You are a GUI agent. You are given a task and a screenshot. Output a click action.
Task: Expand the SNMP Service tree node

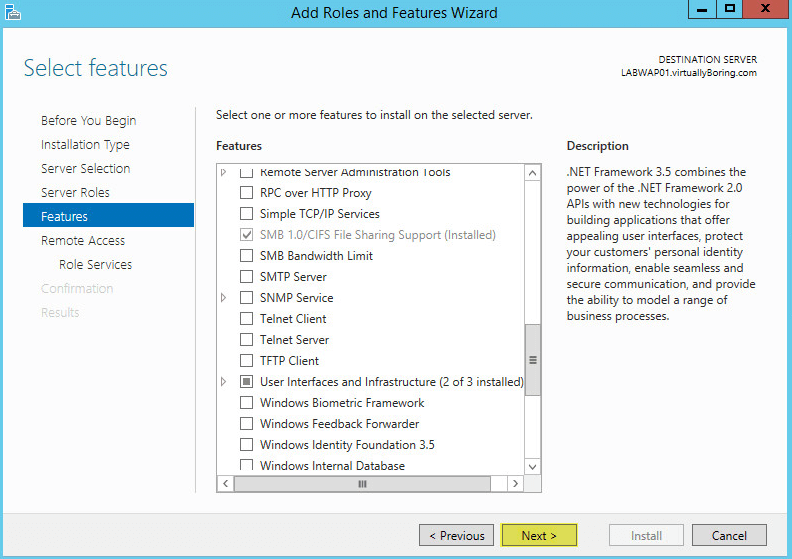click(x=224, y=298)
